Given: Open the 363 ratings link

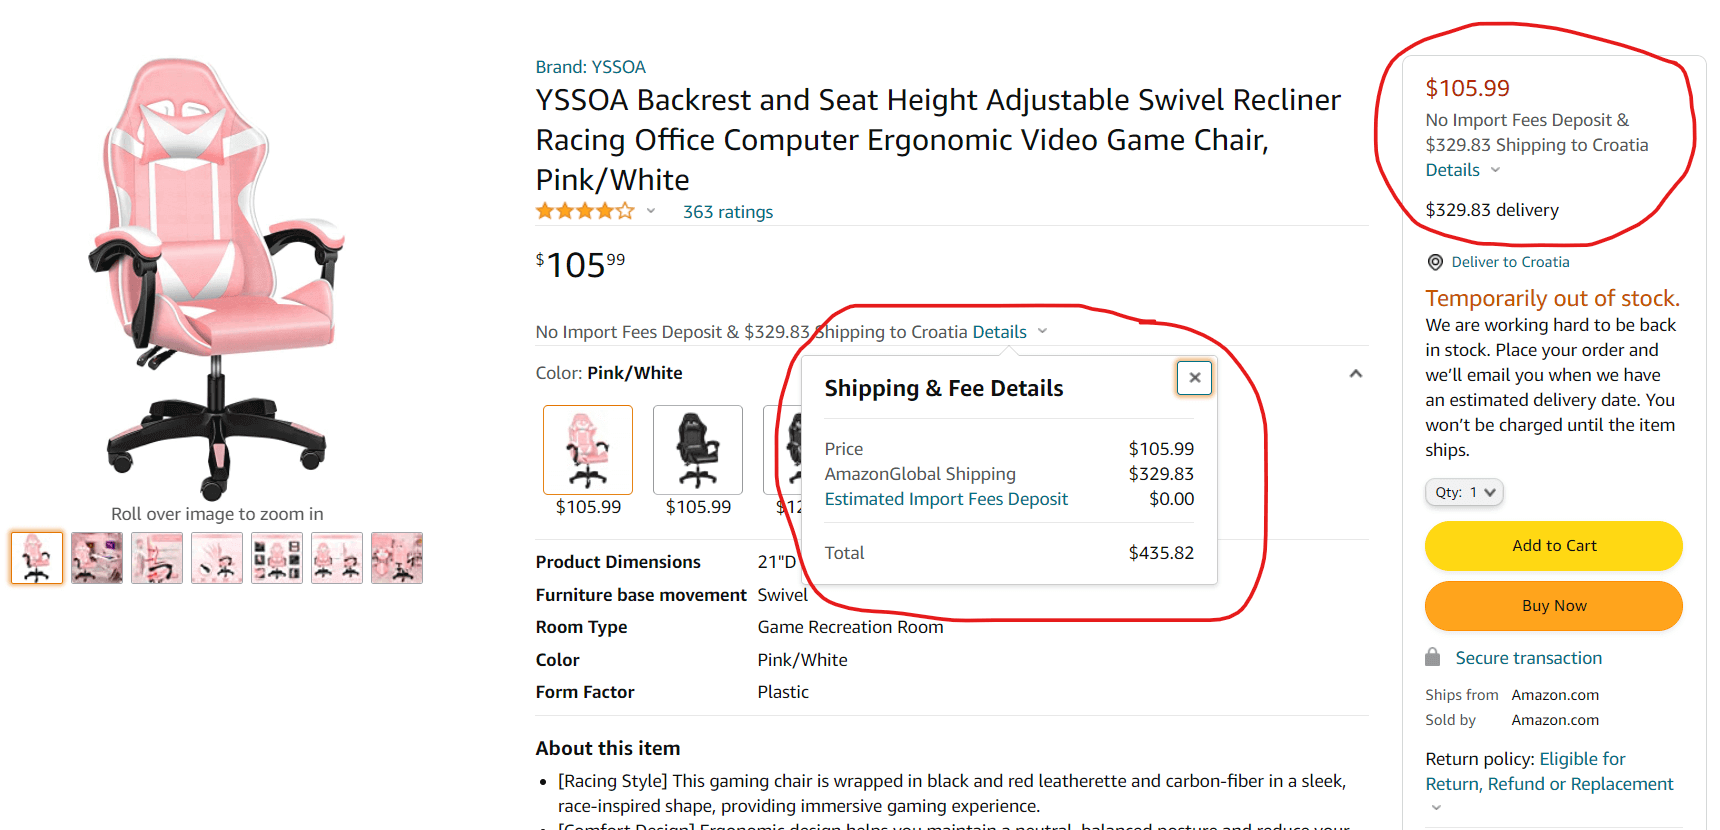Looking at the screenshot, I should 728,212.
